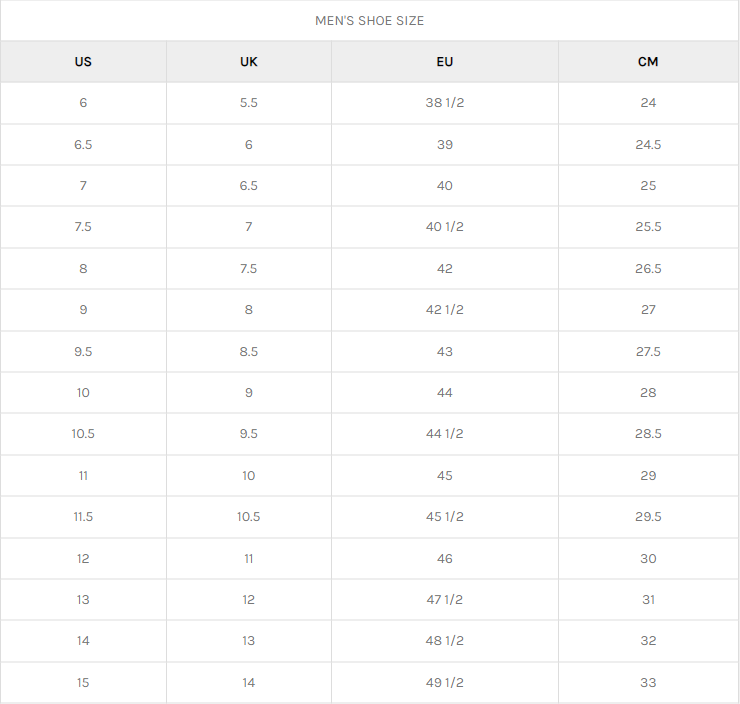Screen dimensions: 740x704
Task: Select the UK column header
Action: click(x=249, y=62)
